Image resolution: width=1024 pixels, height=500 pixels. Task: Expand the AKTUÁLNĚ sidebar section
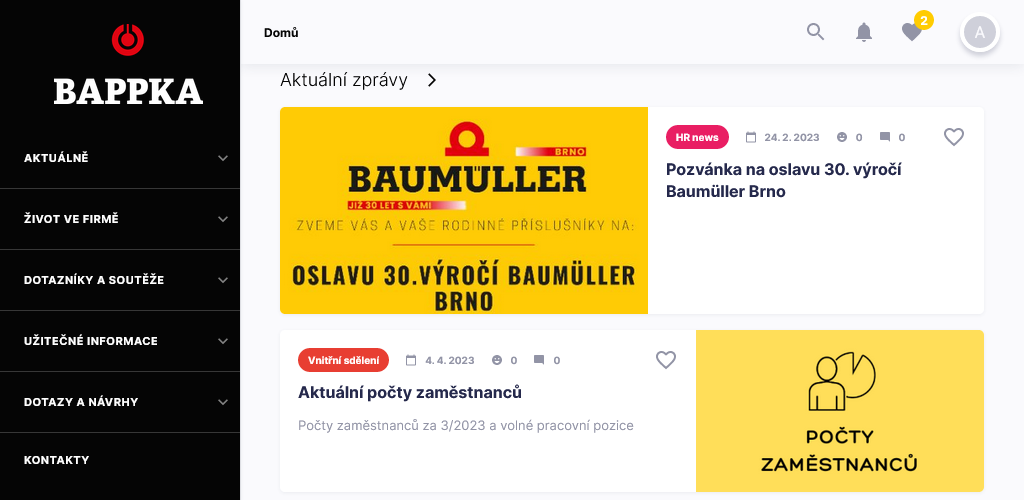coord(120,158)
